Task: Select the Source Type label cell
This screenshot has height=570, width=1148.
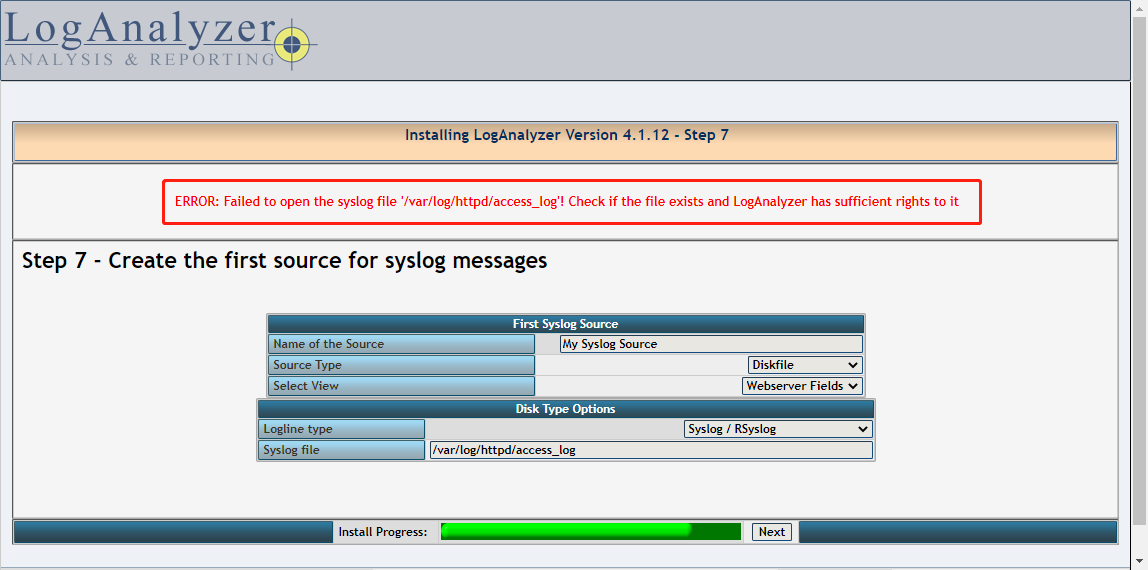Action: coord(401,364)
